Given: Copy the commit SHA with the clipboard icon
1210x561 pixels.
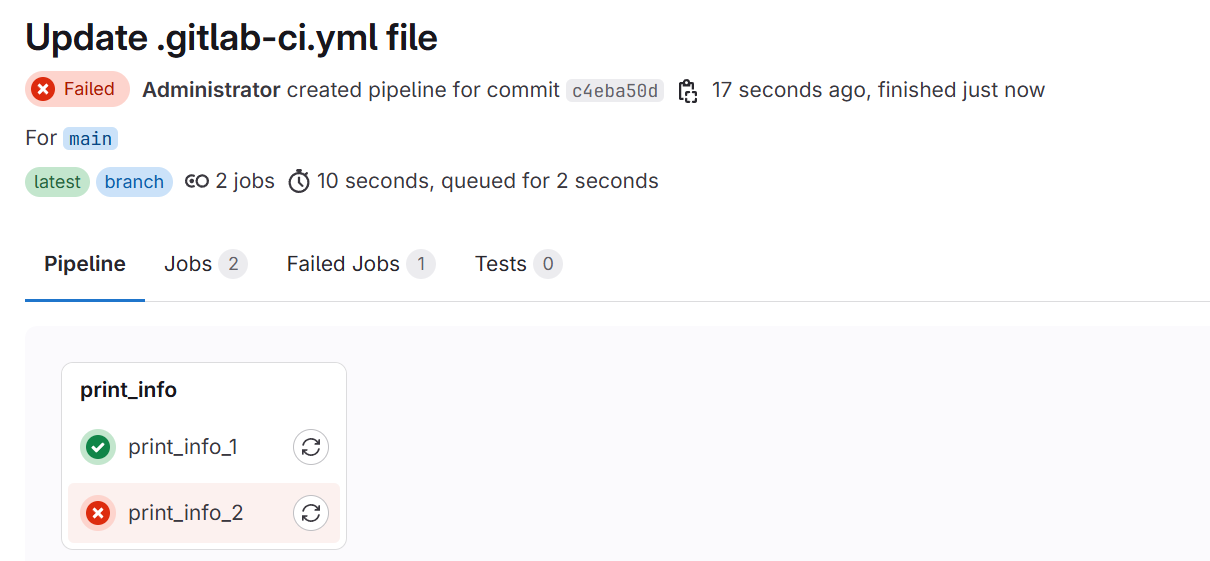Looking at the screenshot, I should (x=687, y=91).
